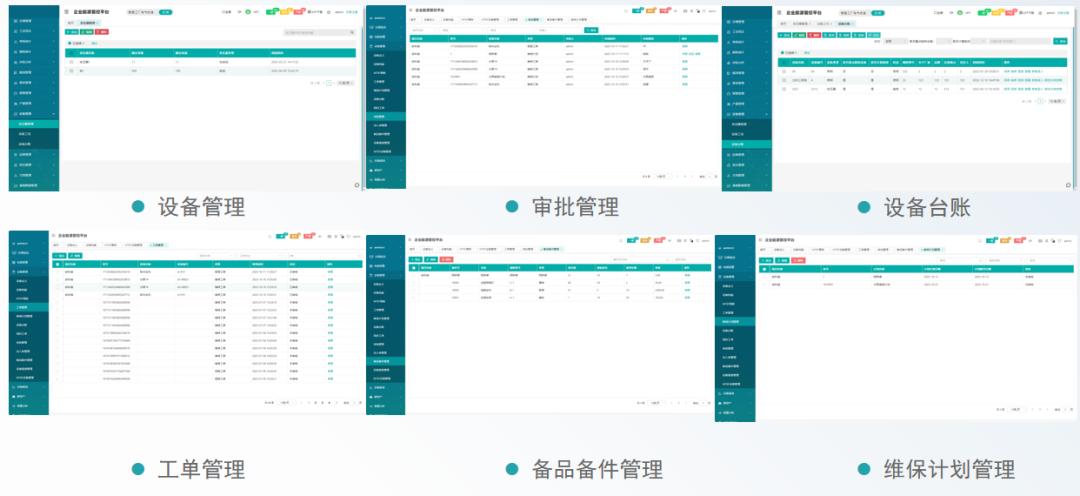The height and width of the screenshot is (496, 1080).
Task: Open page-size dropdown in 设备台账 pagination
Action: pos(1057,101)
